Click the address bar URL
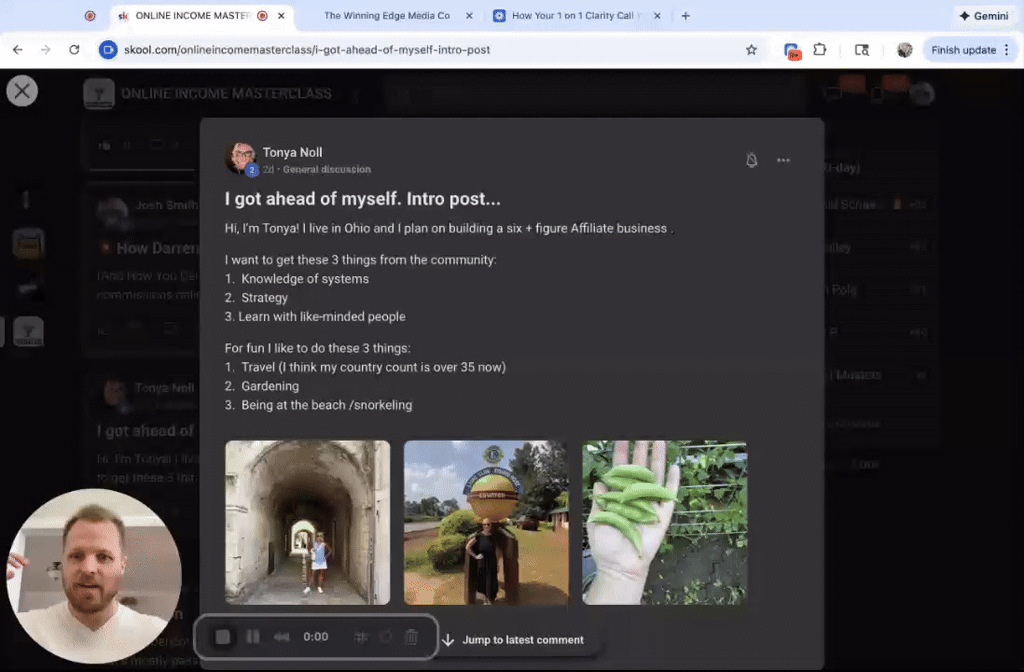1024x672 pixels. point(307,50)
